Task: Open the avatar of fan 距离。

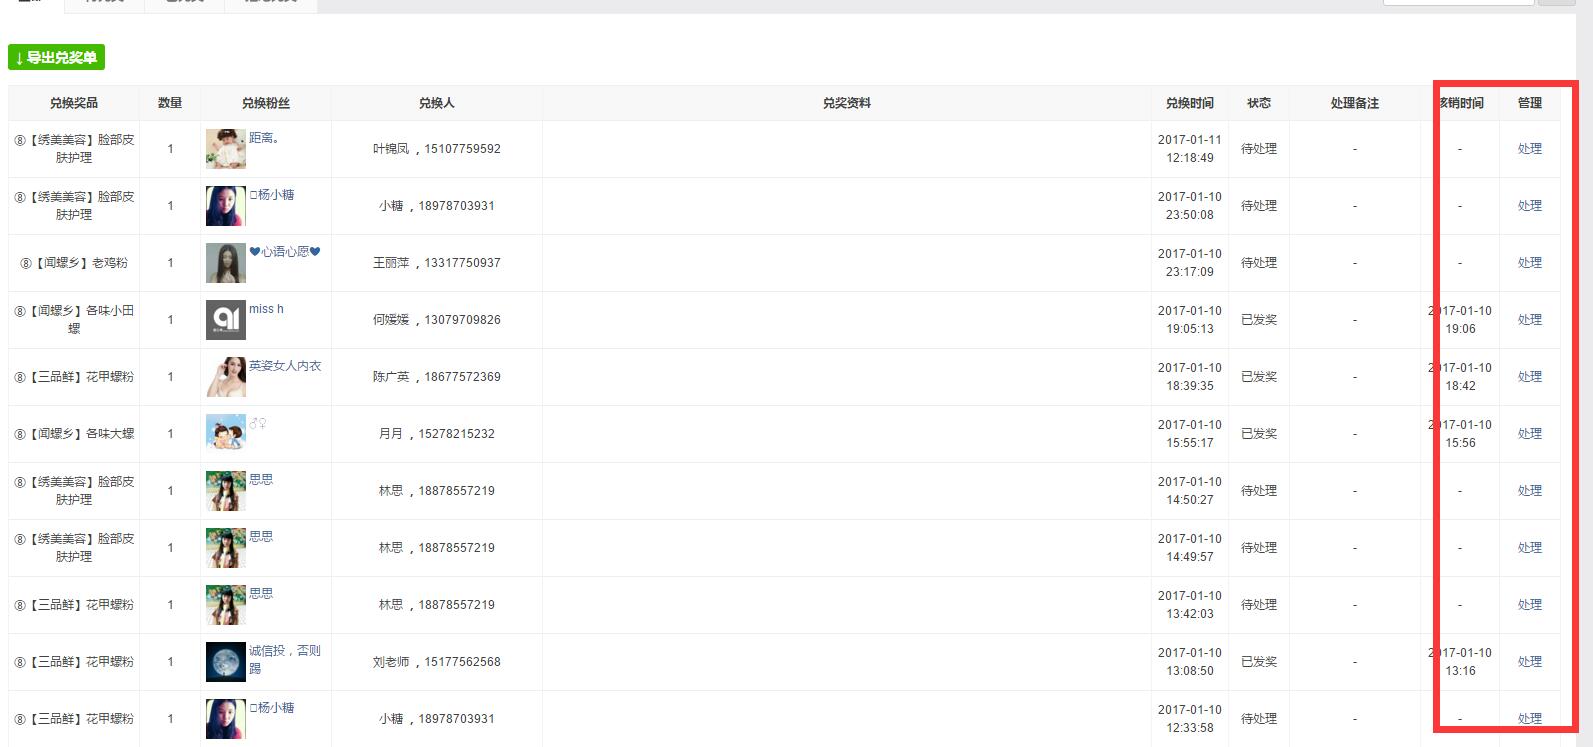Action: (225, 149)
